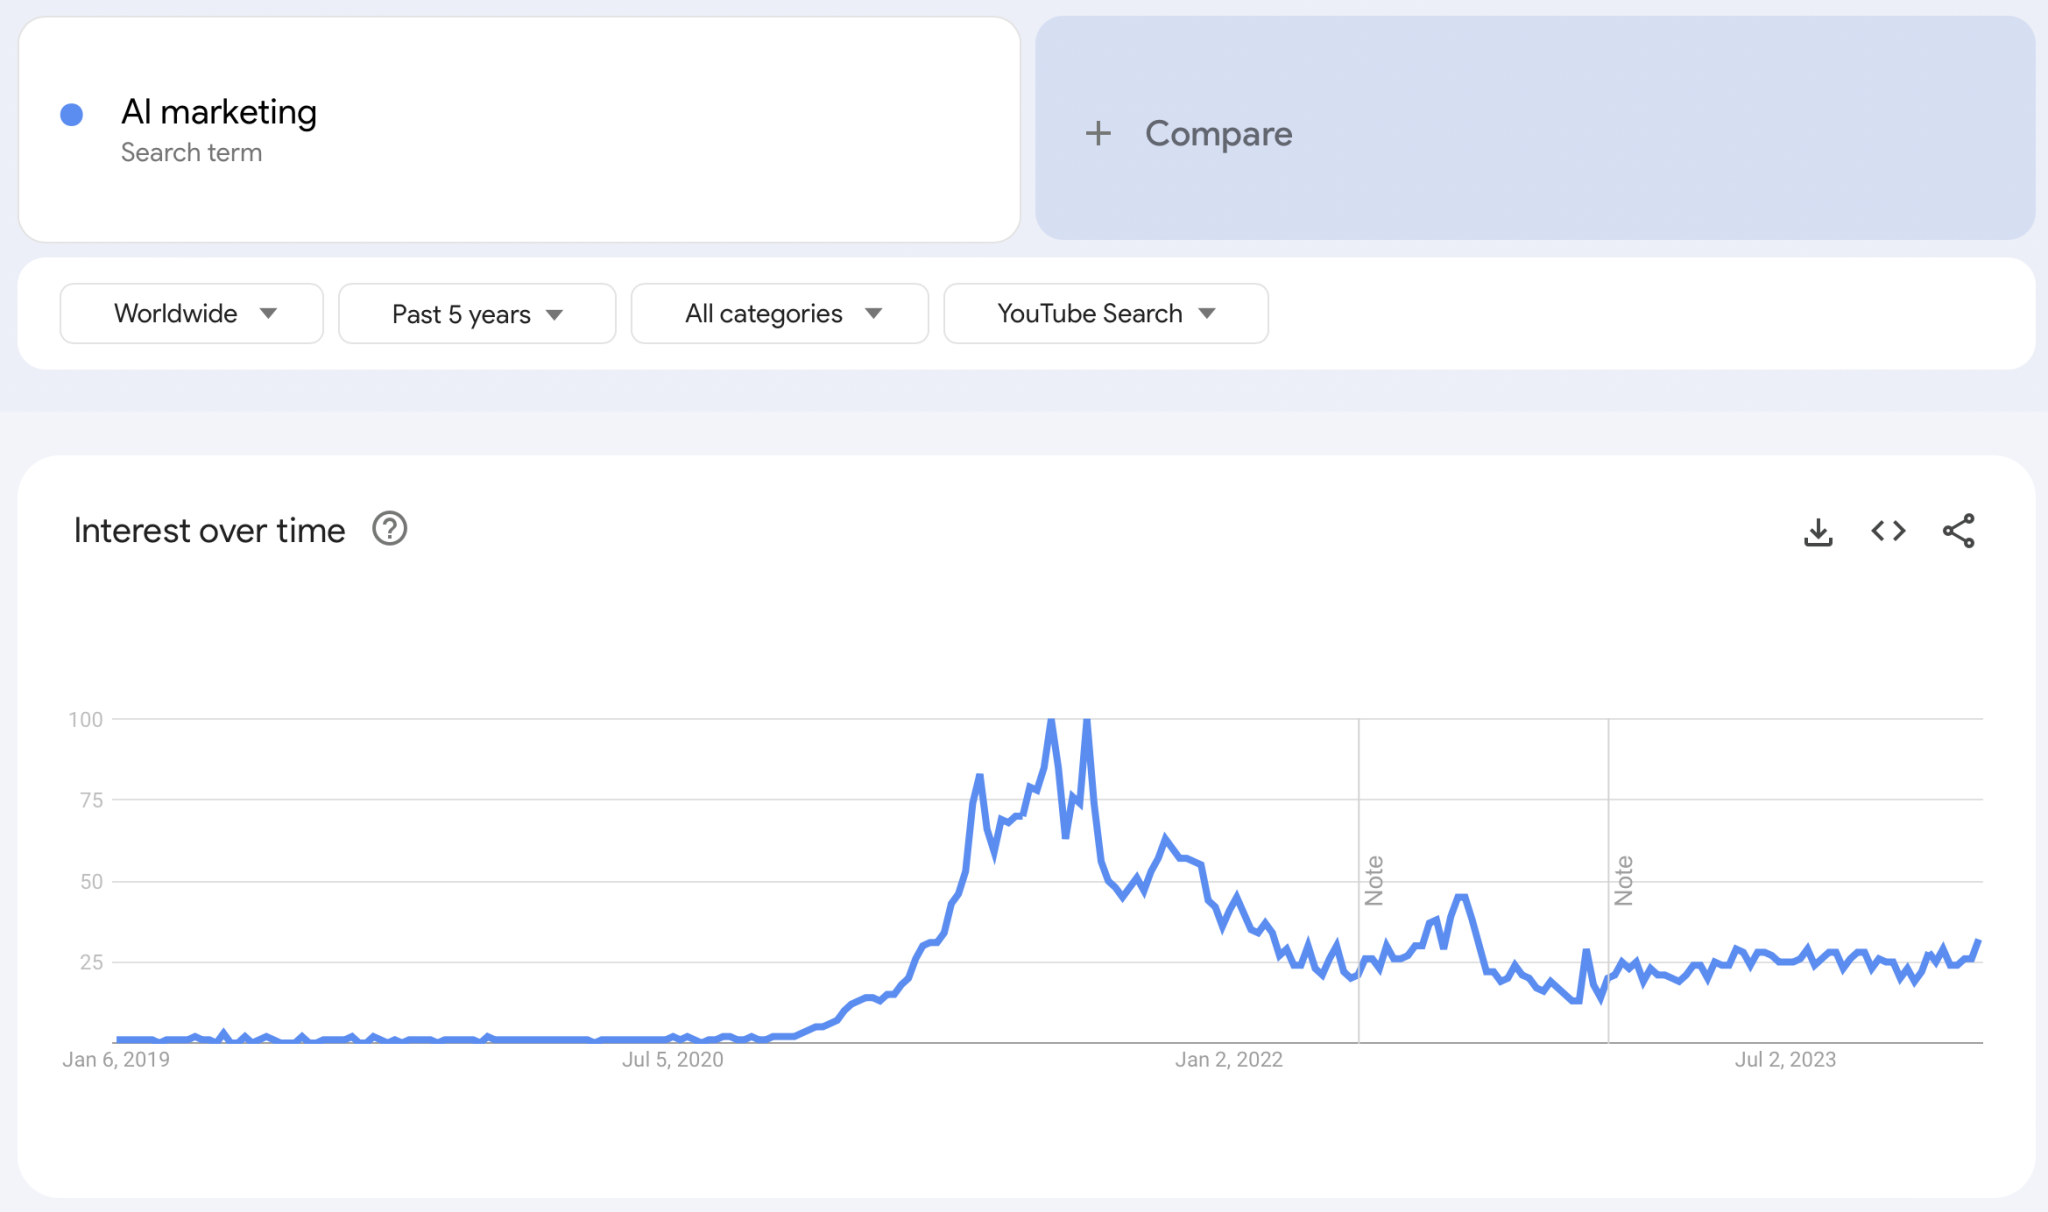Click the peak of the trend line

pos(1052,720)
